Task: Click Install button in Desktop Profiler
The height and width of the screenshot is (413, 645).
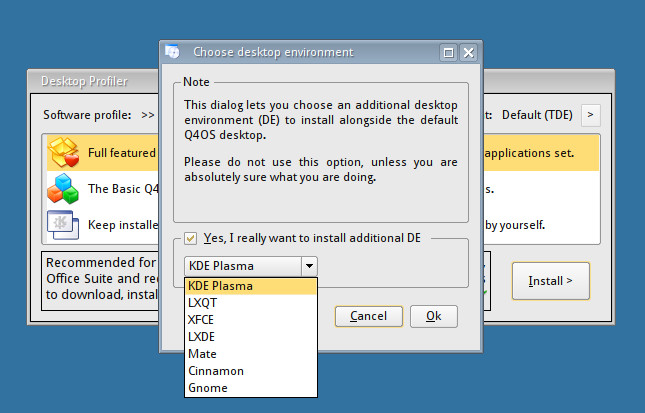Action: click(550, 281)
